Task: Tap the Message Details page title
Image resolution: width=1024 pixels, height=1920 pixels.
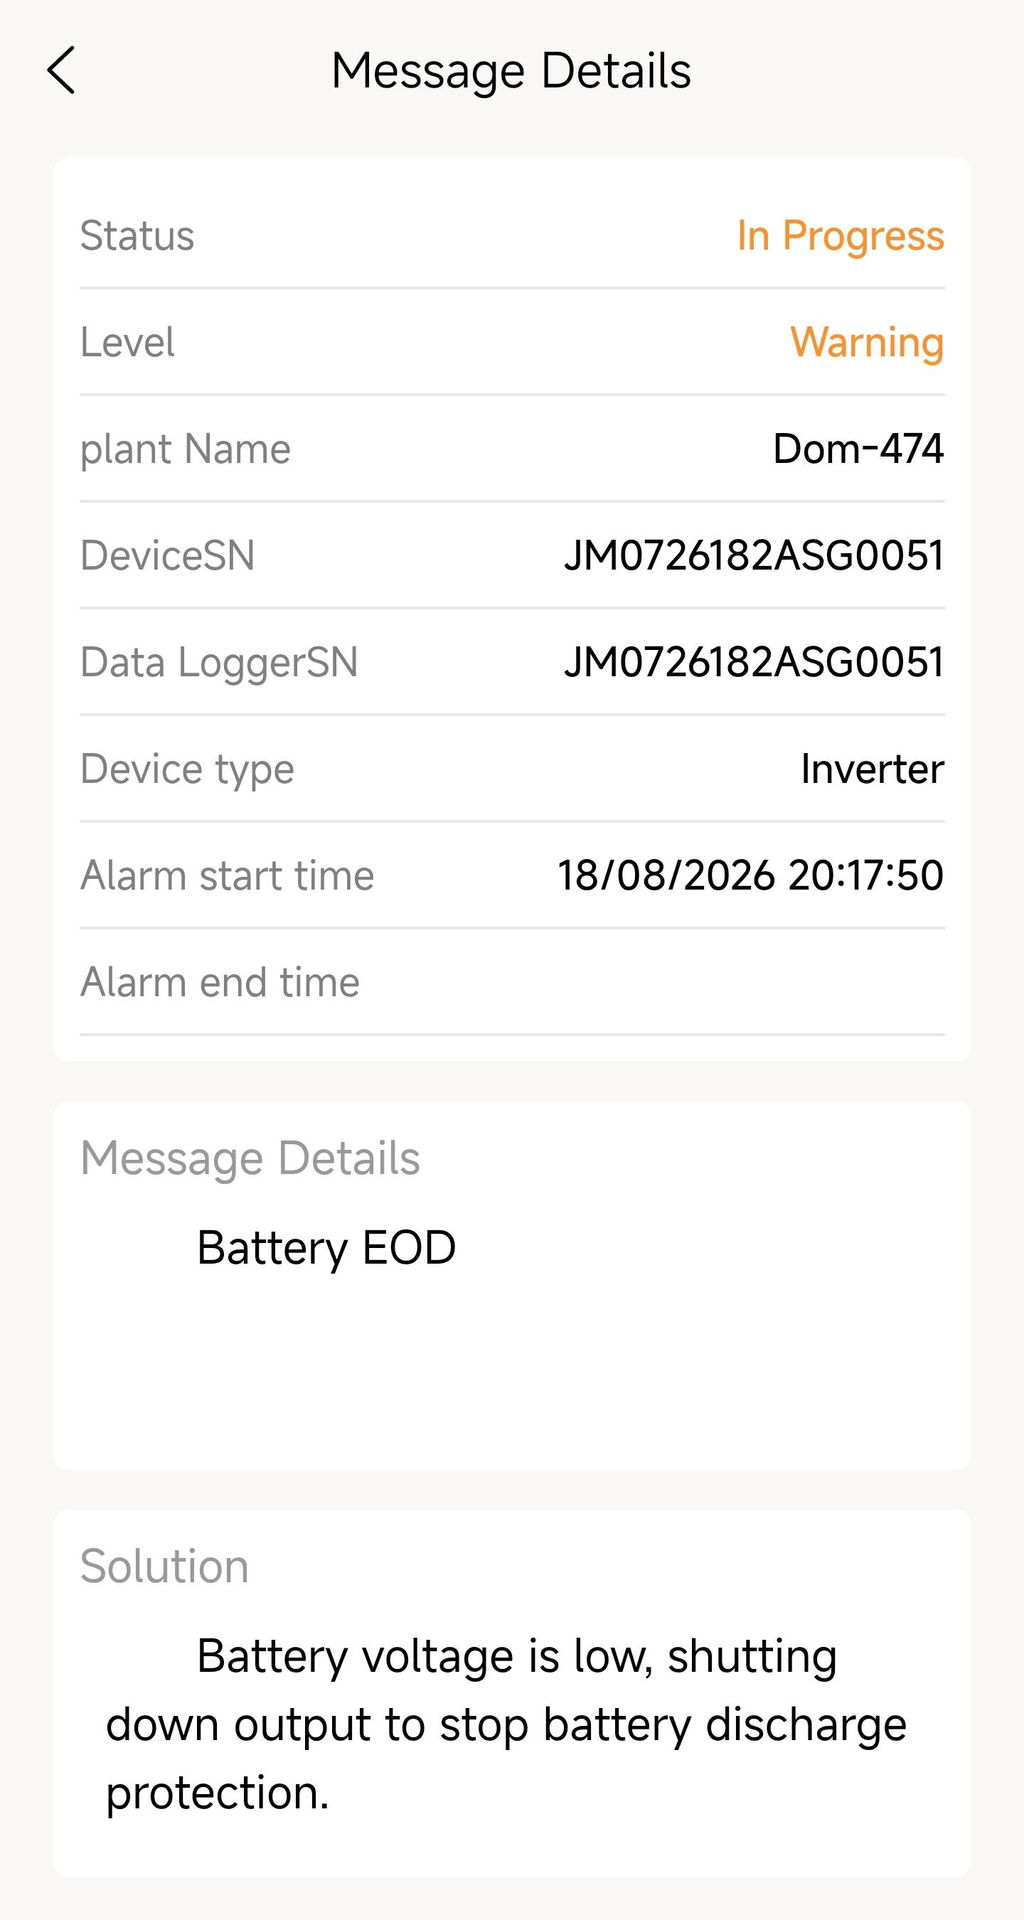Action: [511, 71]
